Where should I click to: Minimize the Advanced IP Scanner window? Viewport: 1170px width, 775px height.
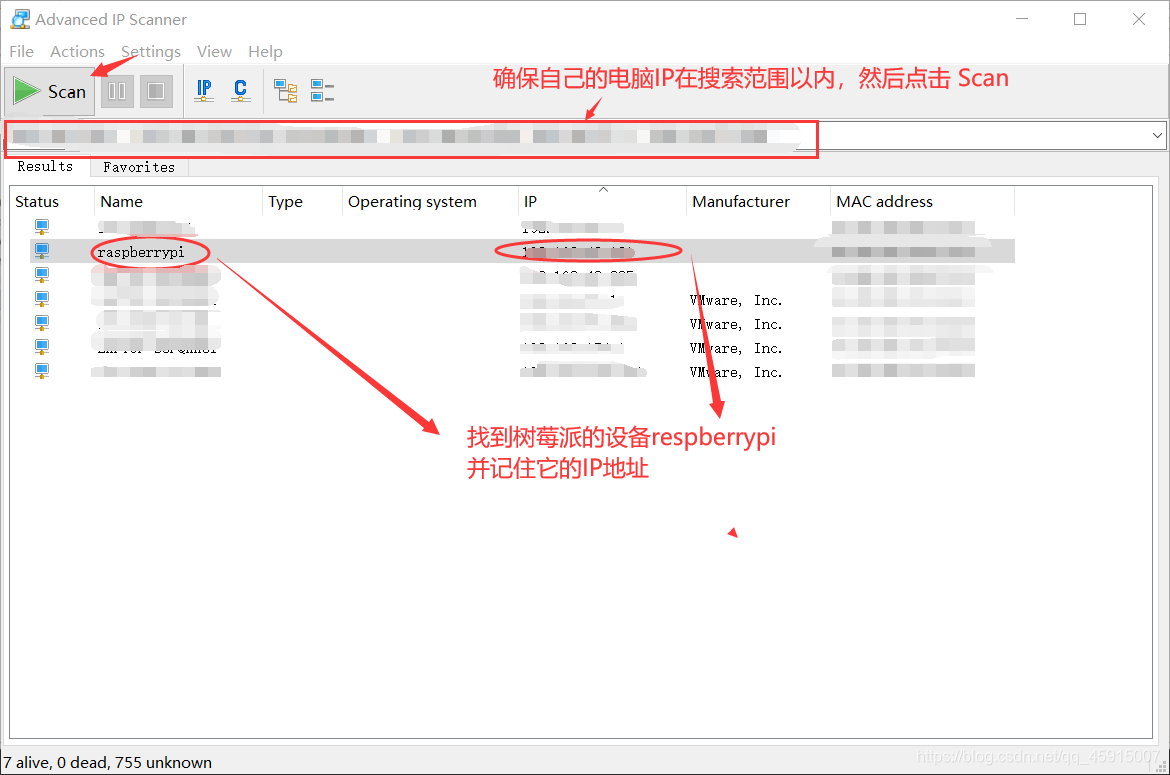[x=1022, y=19]
